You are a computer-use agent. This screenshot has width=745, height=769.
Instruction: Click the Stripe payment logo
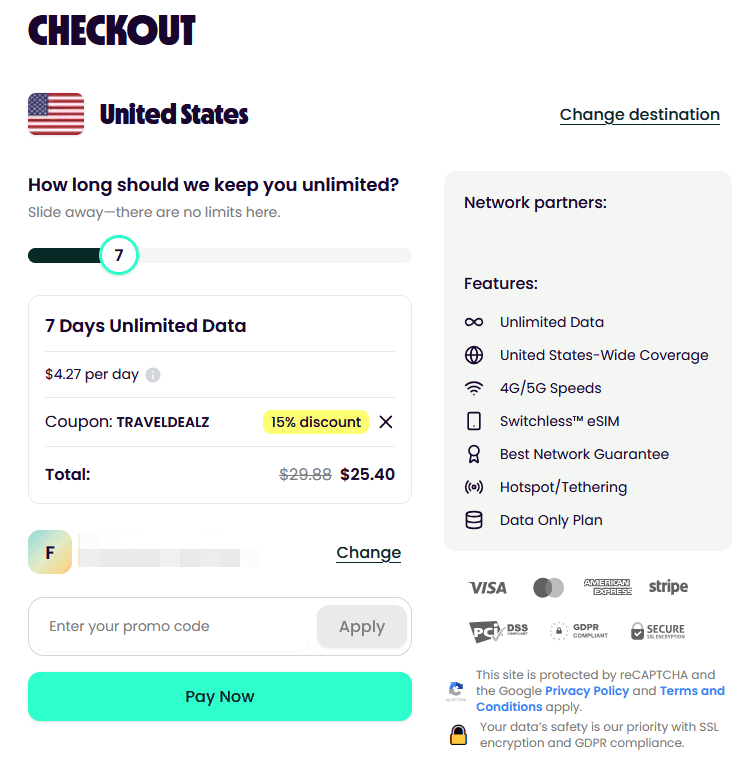[668, 587]
